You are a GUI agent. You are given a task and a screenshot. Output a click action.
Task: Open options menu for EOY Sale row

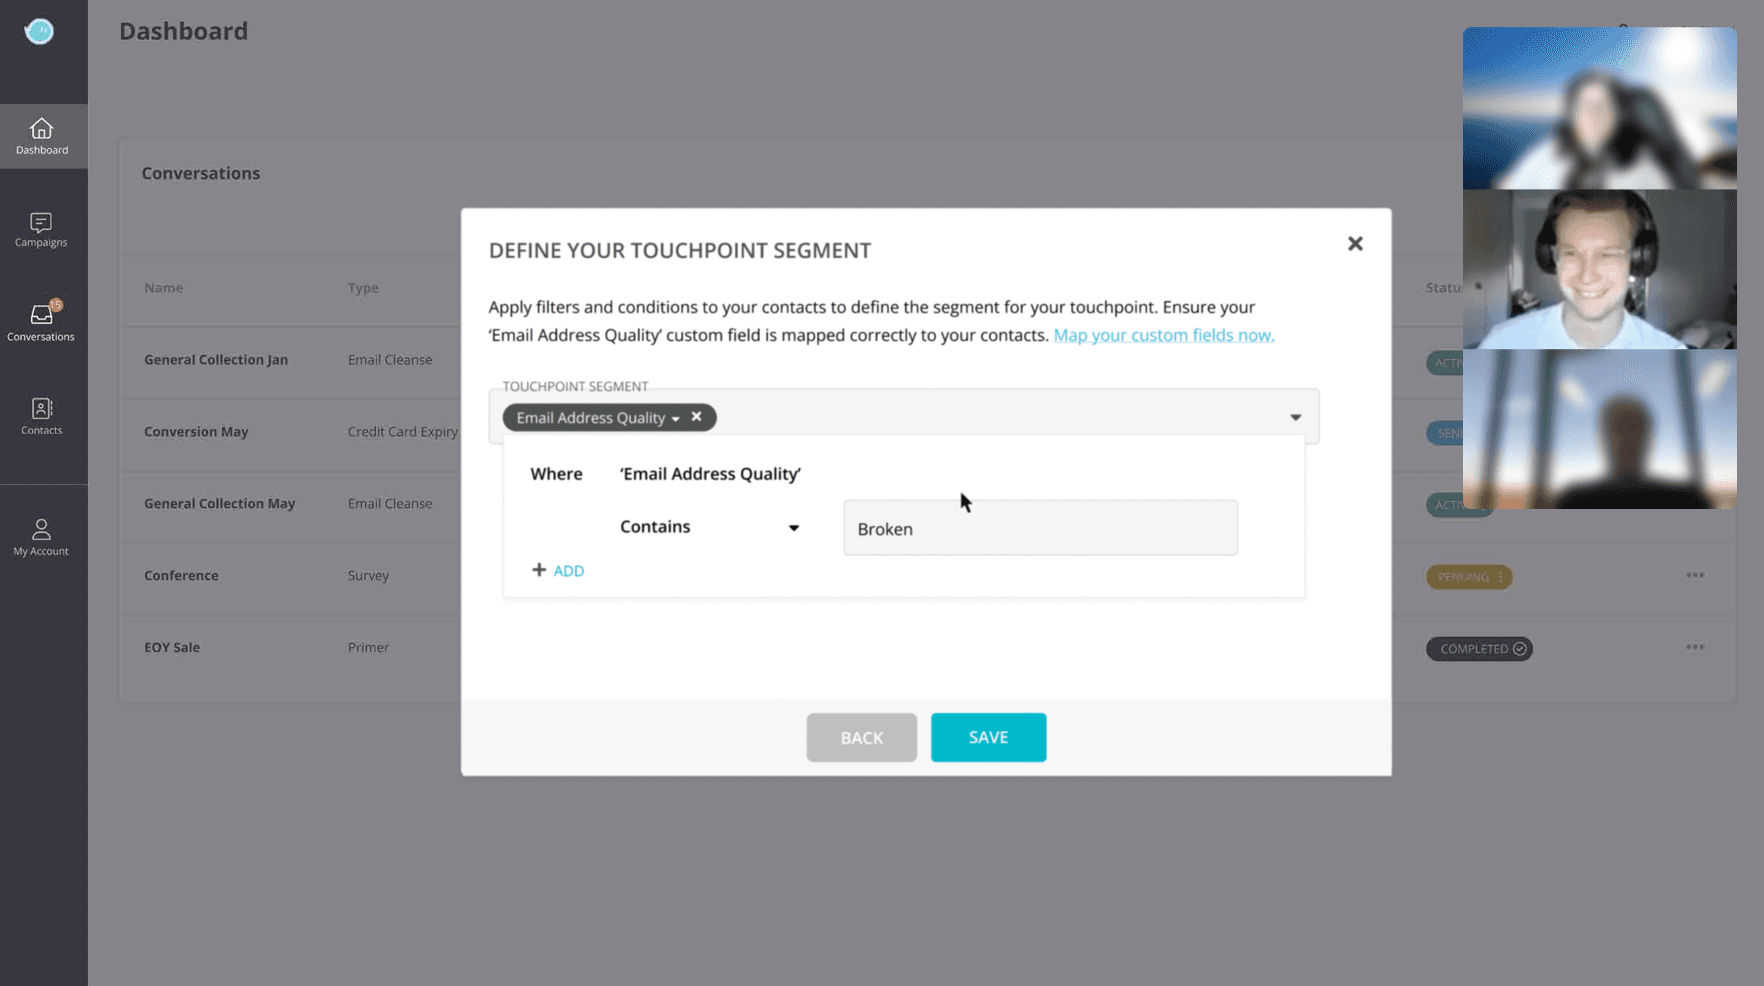1695,648
